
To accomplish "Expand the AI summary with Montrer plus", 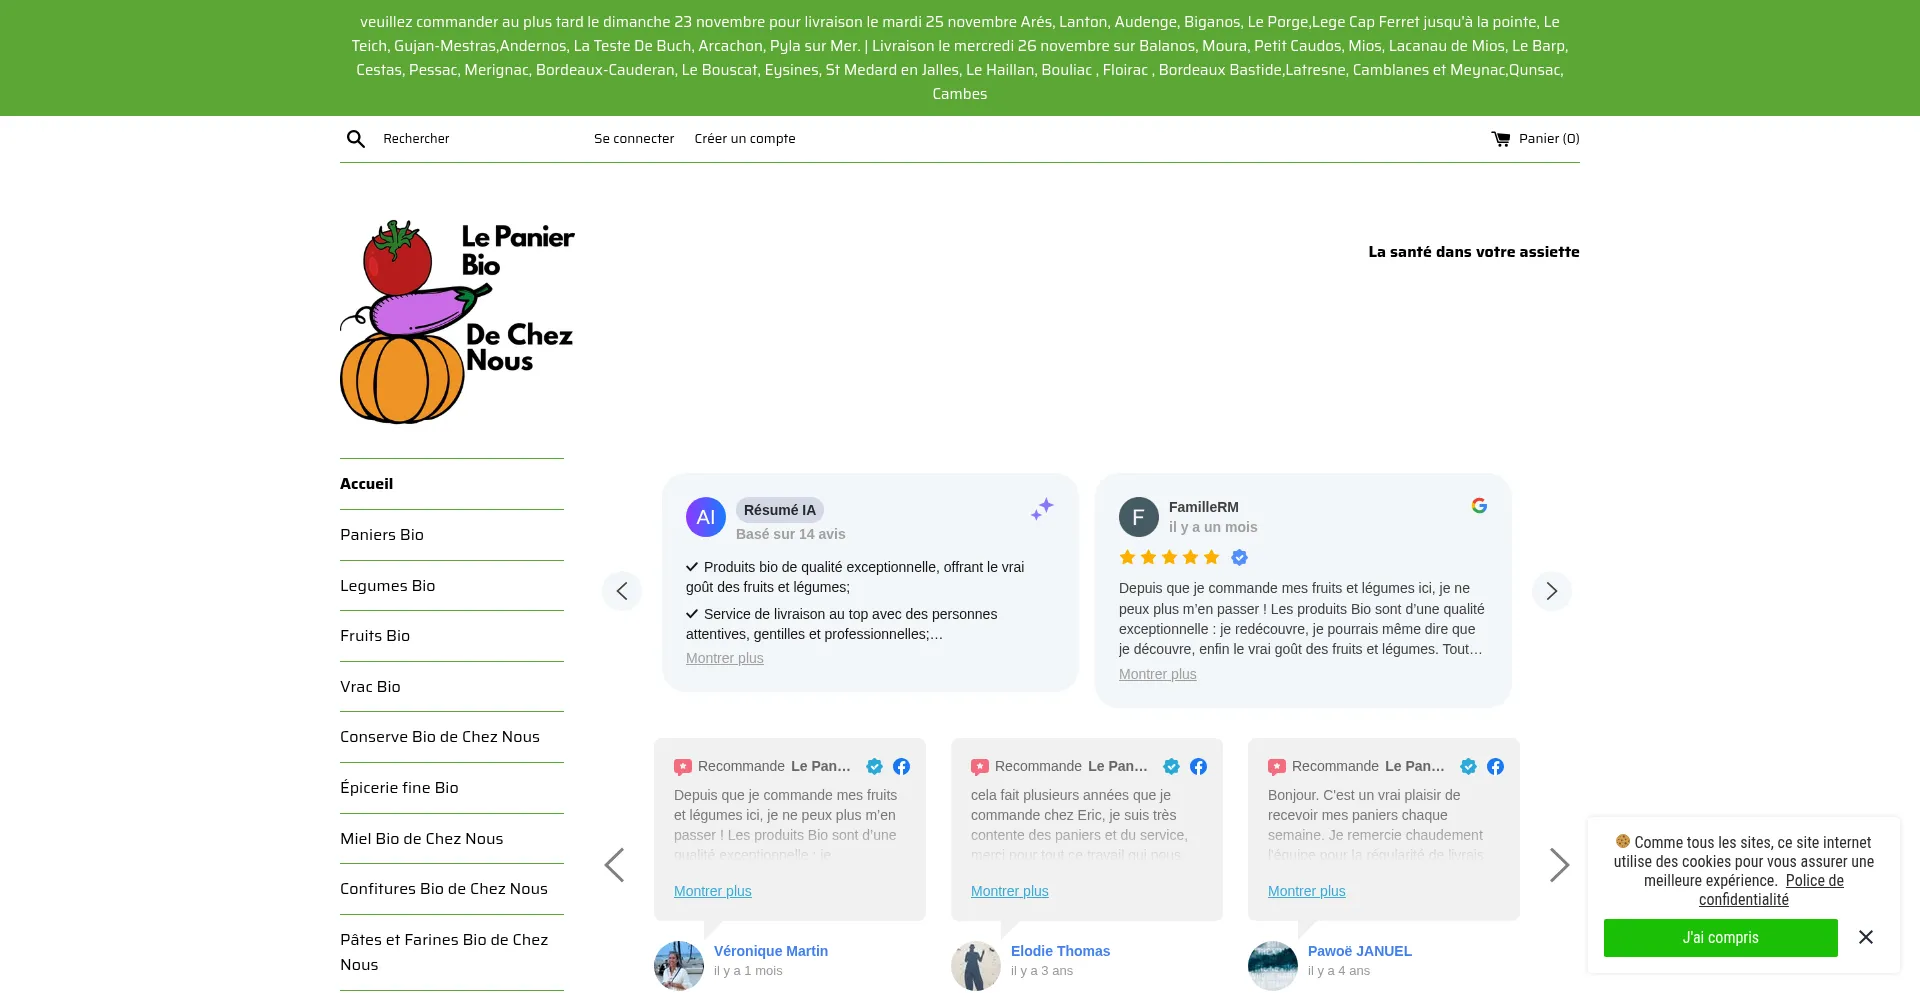I will coord(724,658).
